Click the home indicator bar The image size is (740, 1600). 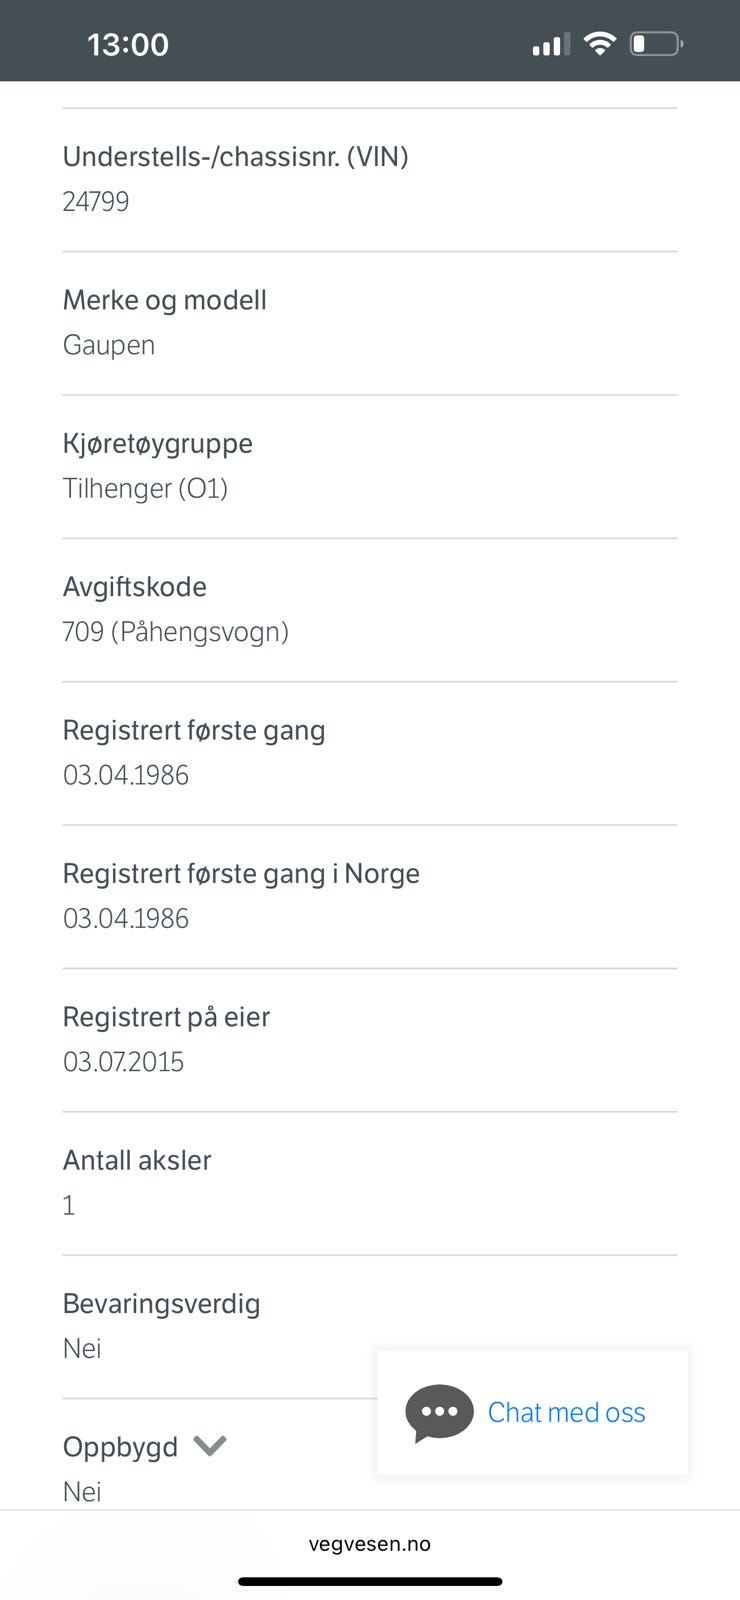(370, 1581)
